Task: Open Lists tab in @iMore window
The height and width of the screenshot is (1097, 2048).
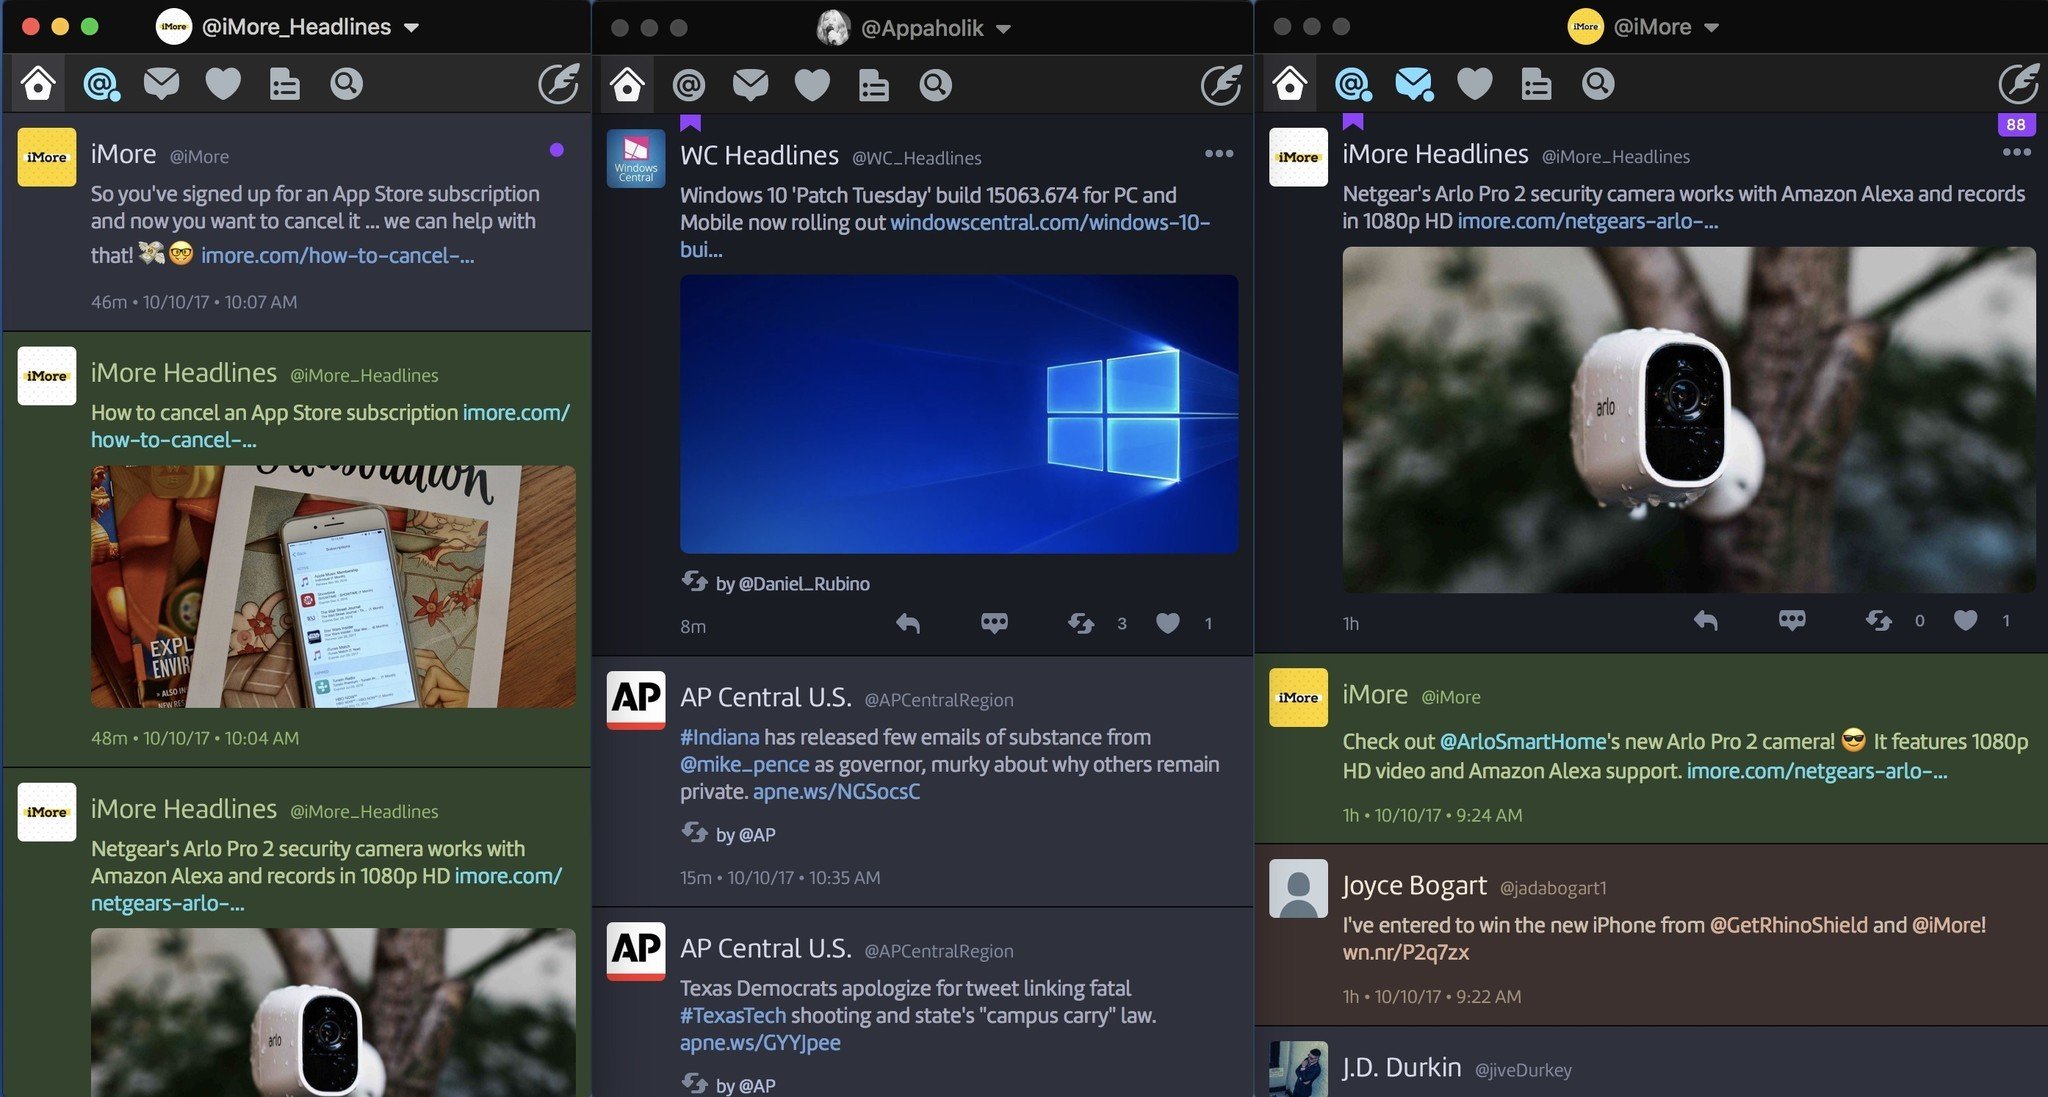Action: (1536, 84)
